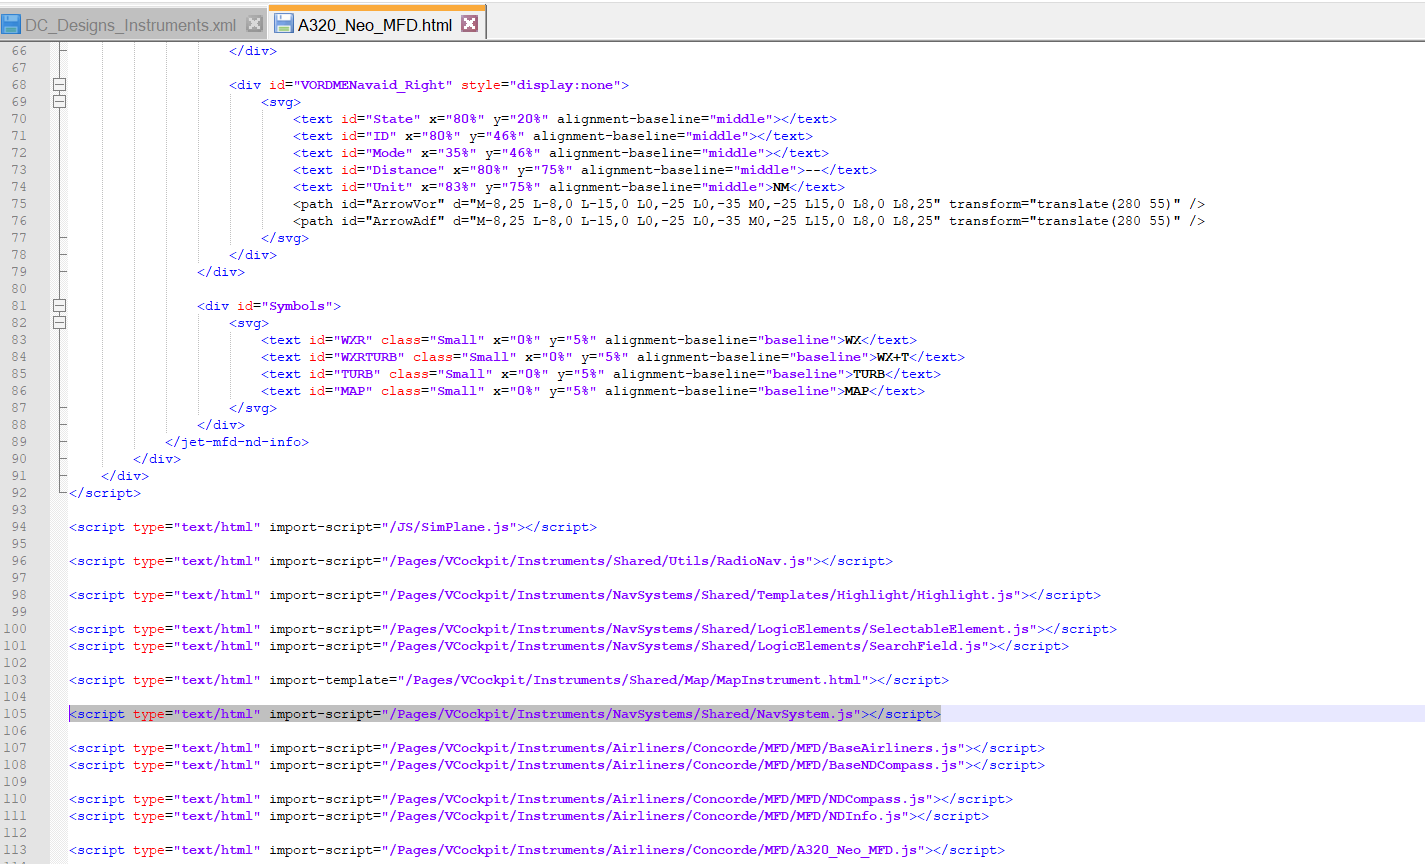Click the A320_Neo_MFD.js import path on line 113
The height and width of the screenshot is (864, 1425).
click(x=655, y=850)
